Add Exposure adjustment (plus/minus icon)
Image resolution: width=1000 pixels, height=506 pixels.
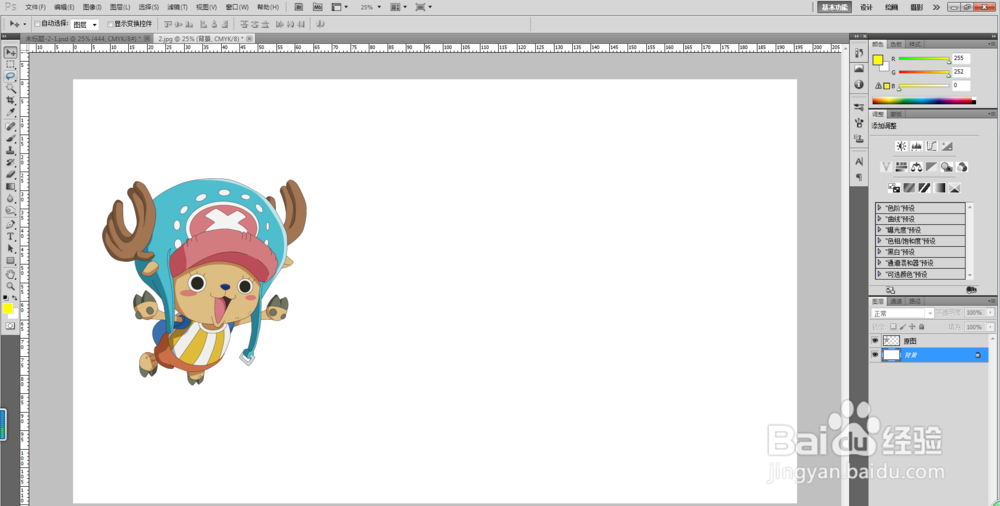pos(947,146)
